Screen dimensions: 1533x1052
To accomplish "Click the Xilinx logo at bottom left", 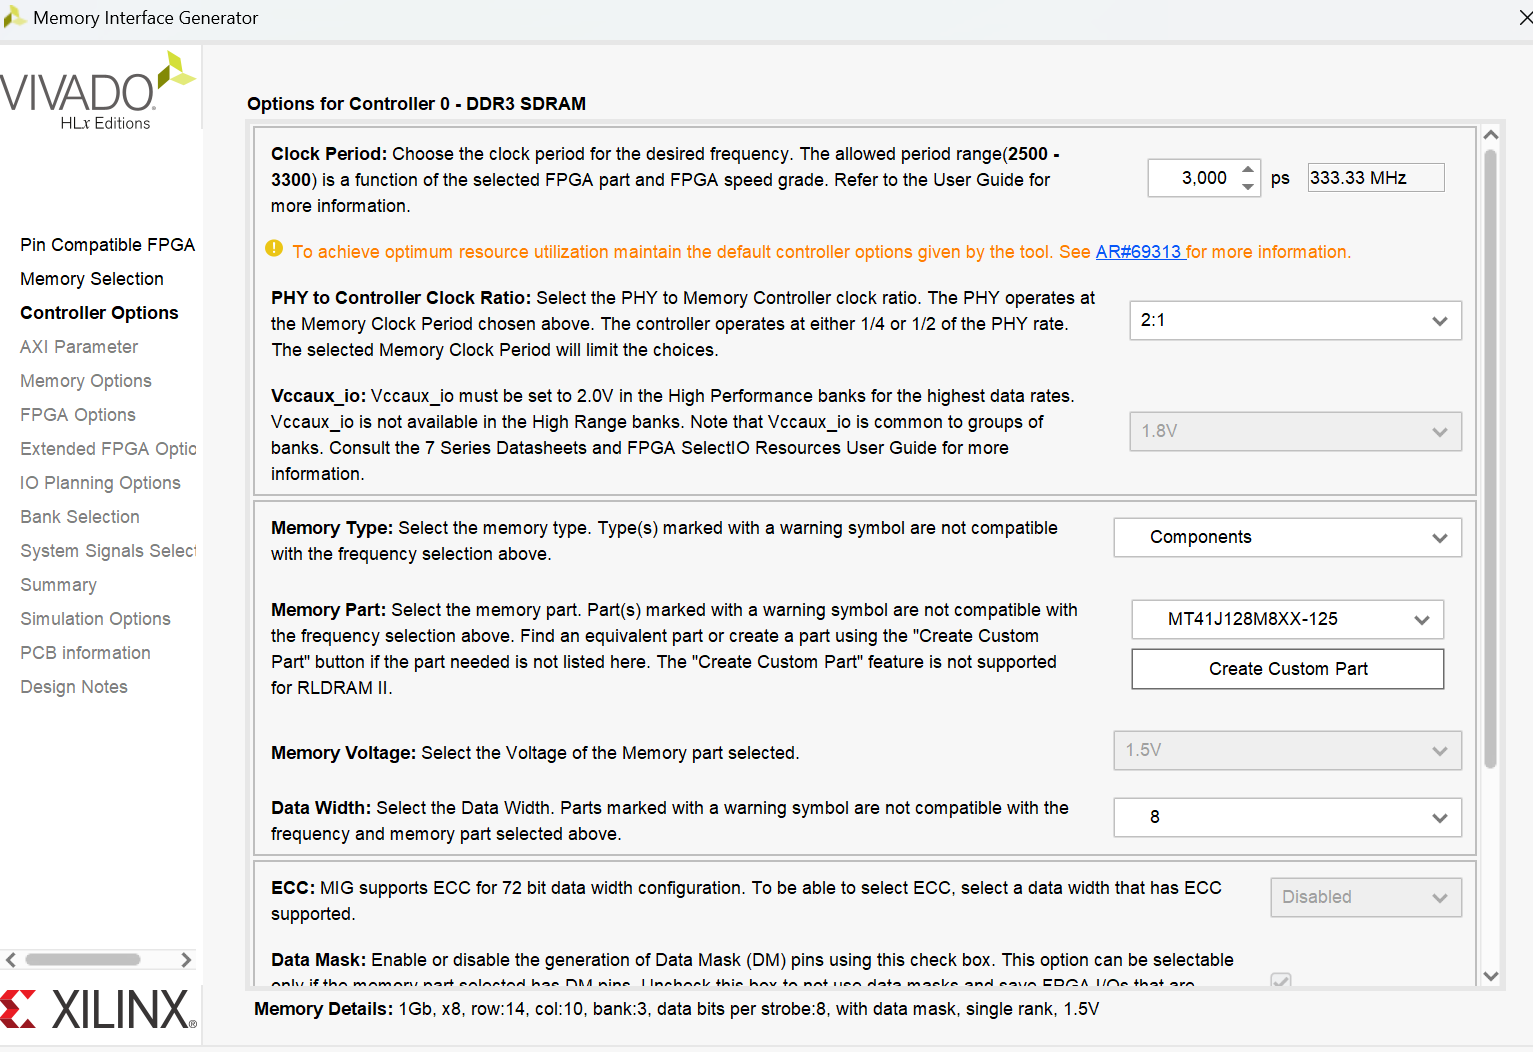I will pos(98,1010).
